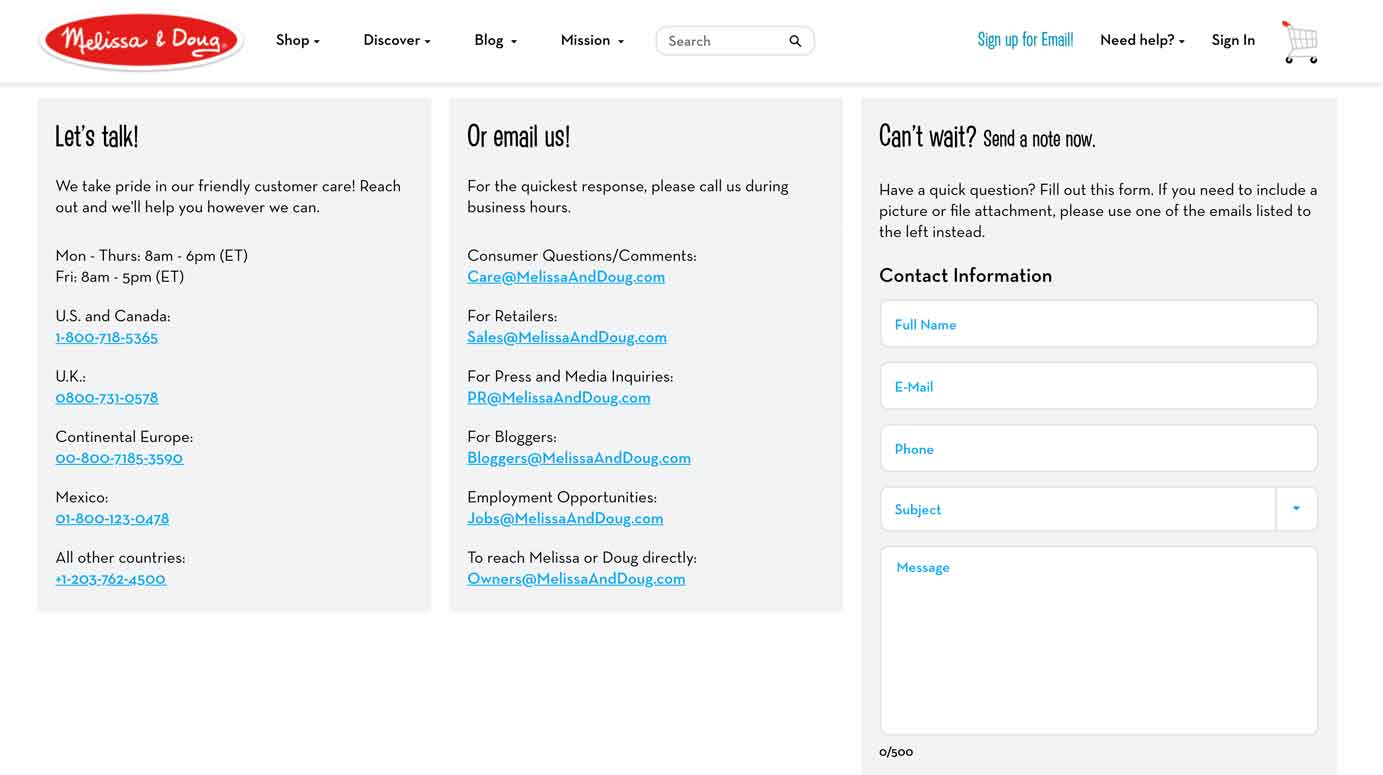Click Sign up for Email link
Image resolution: width=1383 pixels, height=775 pixels.
(x=1025, y=40)
